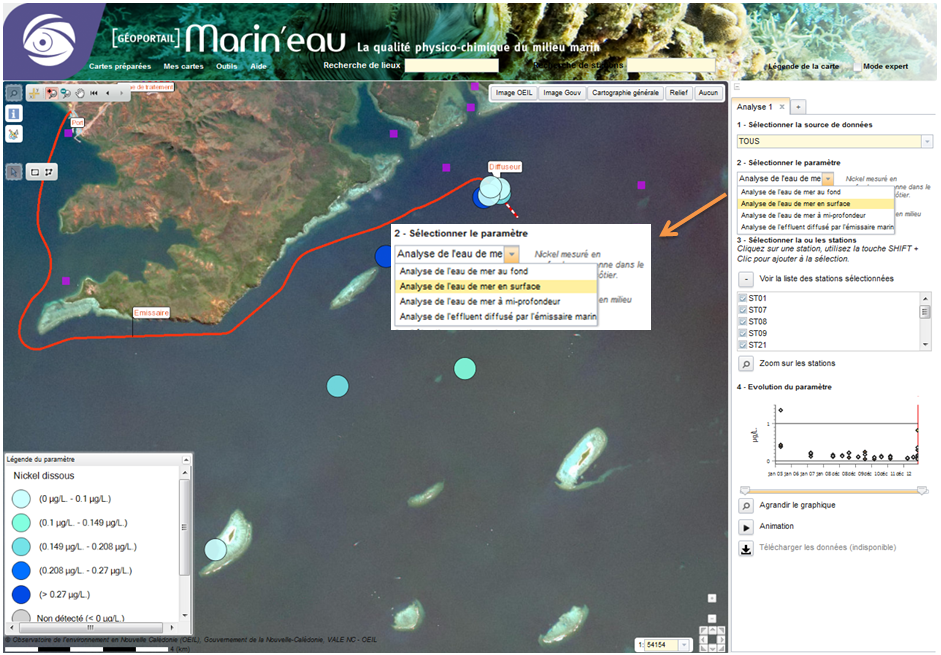Activate the pan hand tool
Viewport: 941px width, 655px height.
tap(80, 93)
